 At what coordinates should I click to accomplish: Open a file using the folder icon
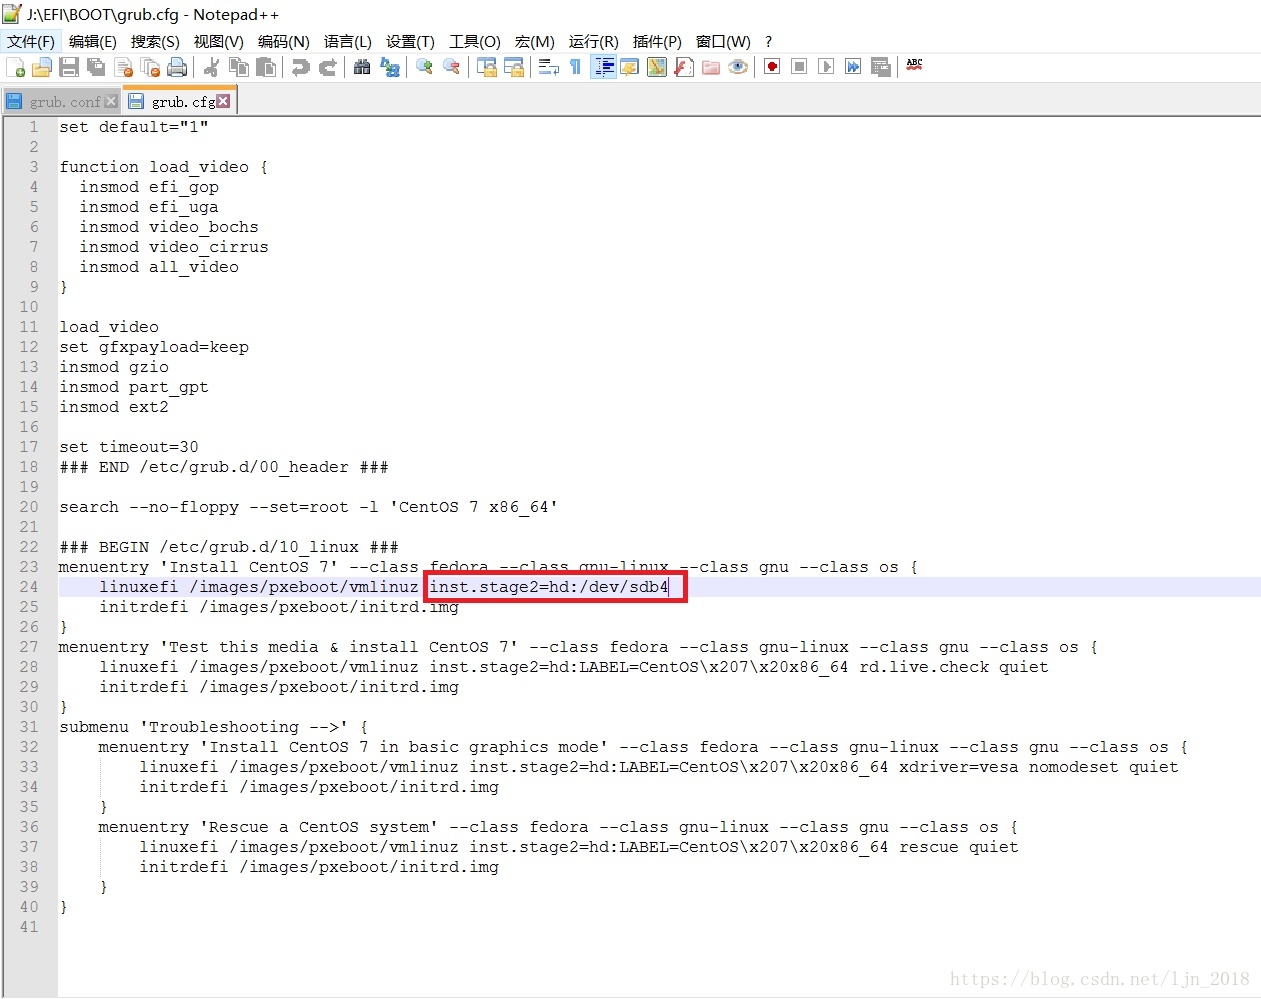click(x=42, y=67)
